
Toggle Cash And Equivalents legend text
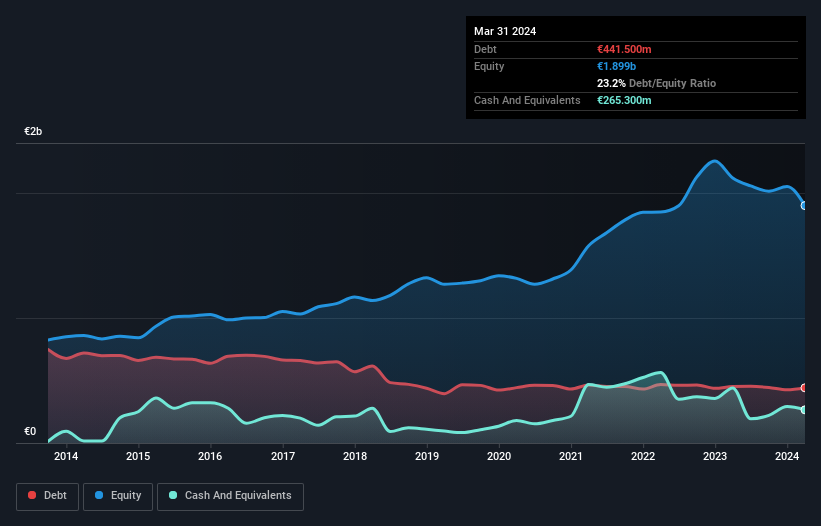point(237,496)
